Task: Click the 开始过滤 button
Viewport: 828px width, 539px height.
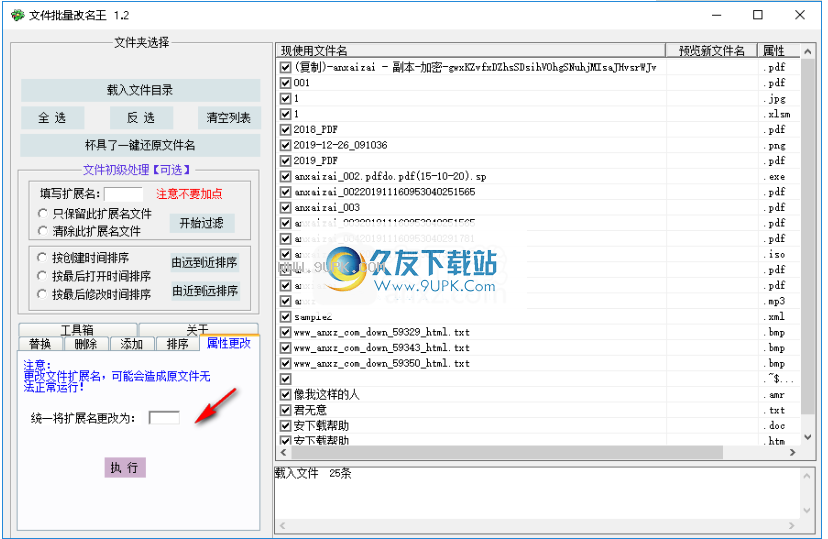Action: 202,223
